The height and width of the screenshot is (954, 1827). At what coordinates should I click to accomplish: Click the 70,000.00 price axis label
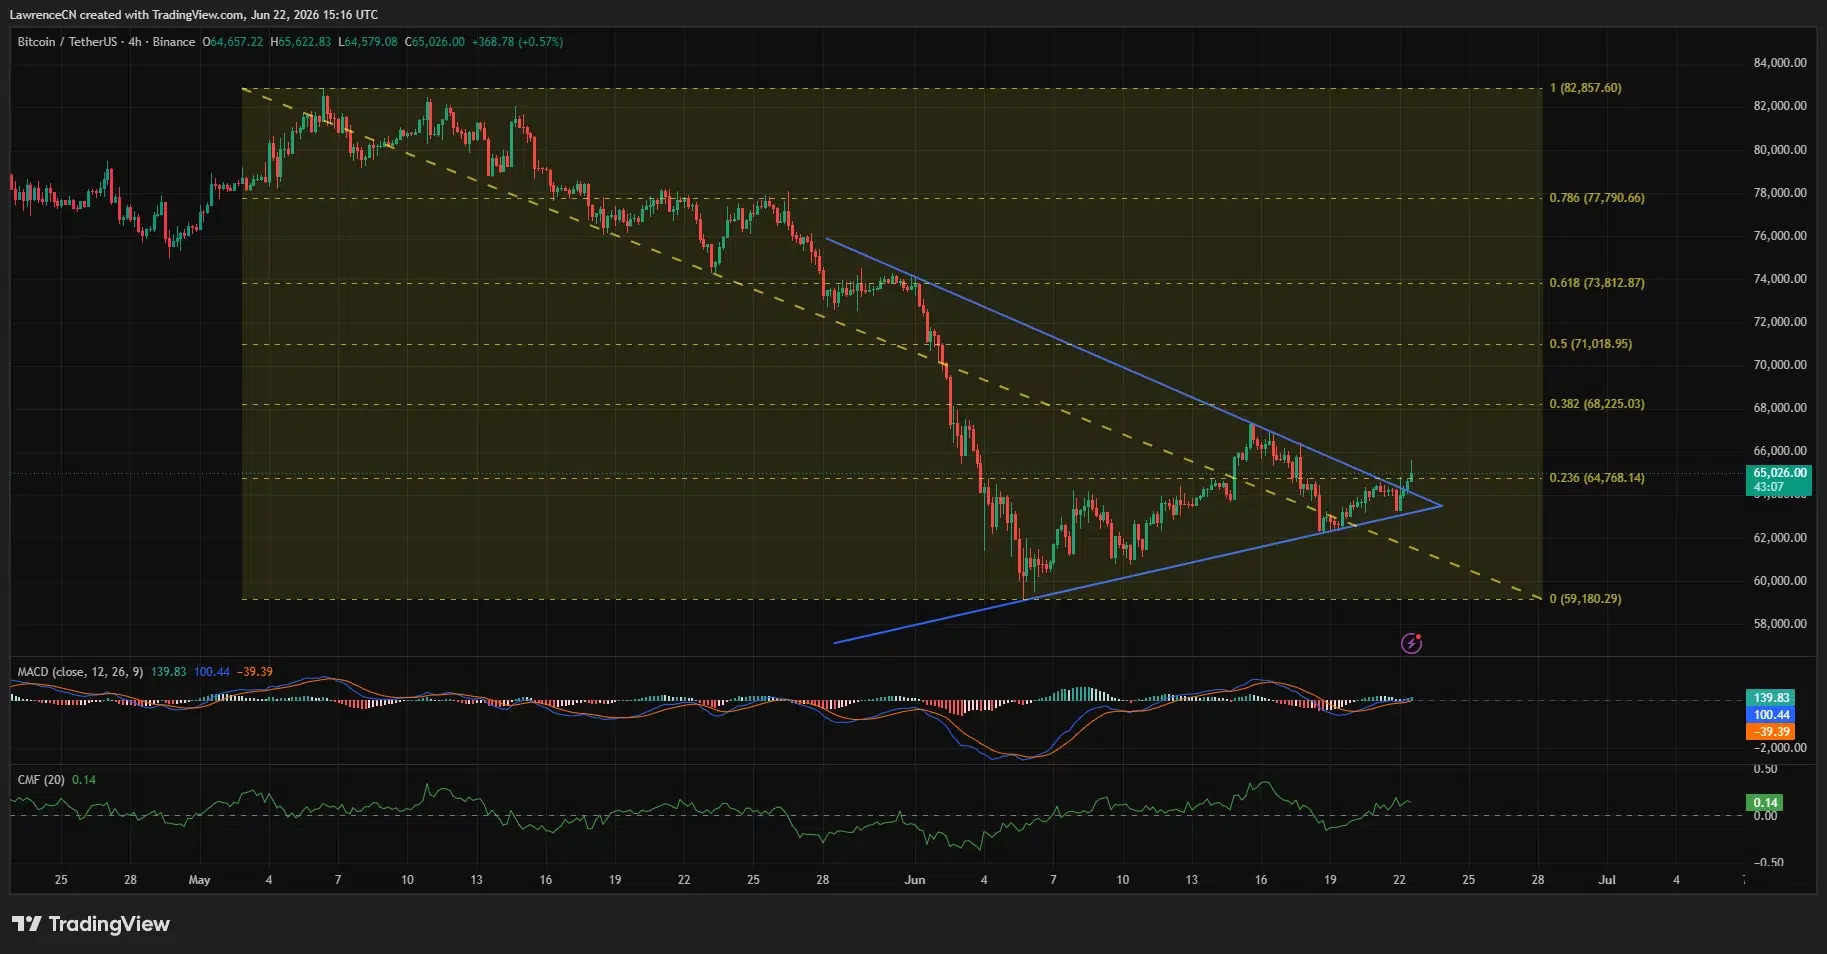pyautogui.click(x=1780, y=365)
